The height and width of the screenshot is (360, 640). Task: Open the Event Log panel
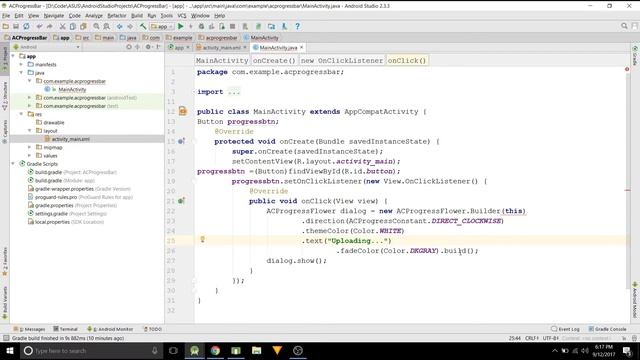tap(565, 329)
